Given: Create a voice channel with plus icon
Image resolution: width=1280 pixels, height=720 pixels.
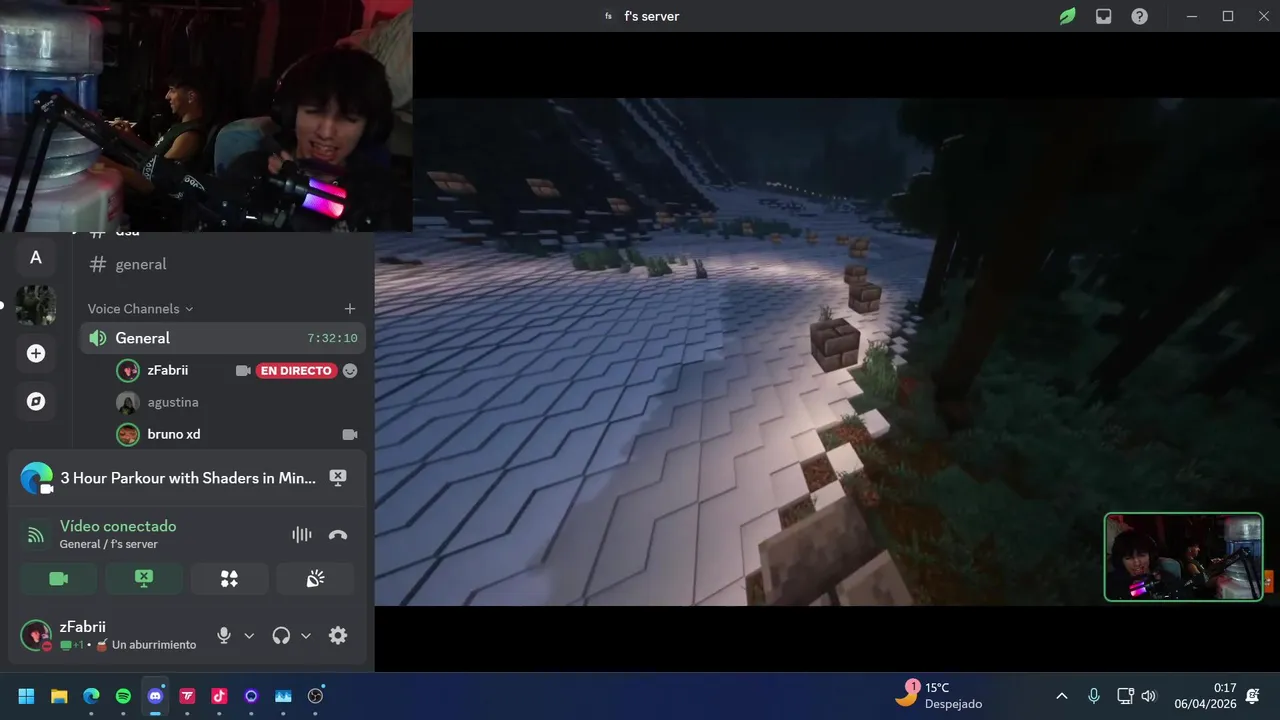Looking at the screenshot, I should pos(349,309).
